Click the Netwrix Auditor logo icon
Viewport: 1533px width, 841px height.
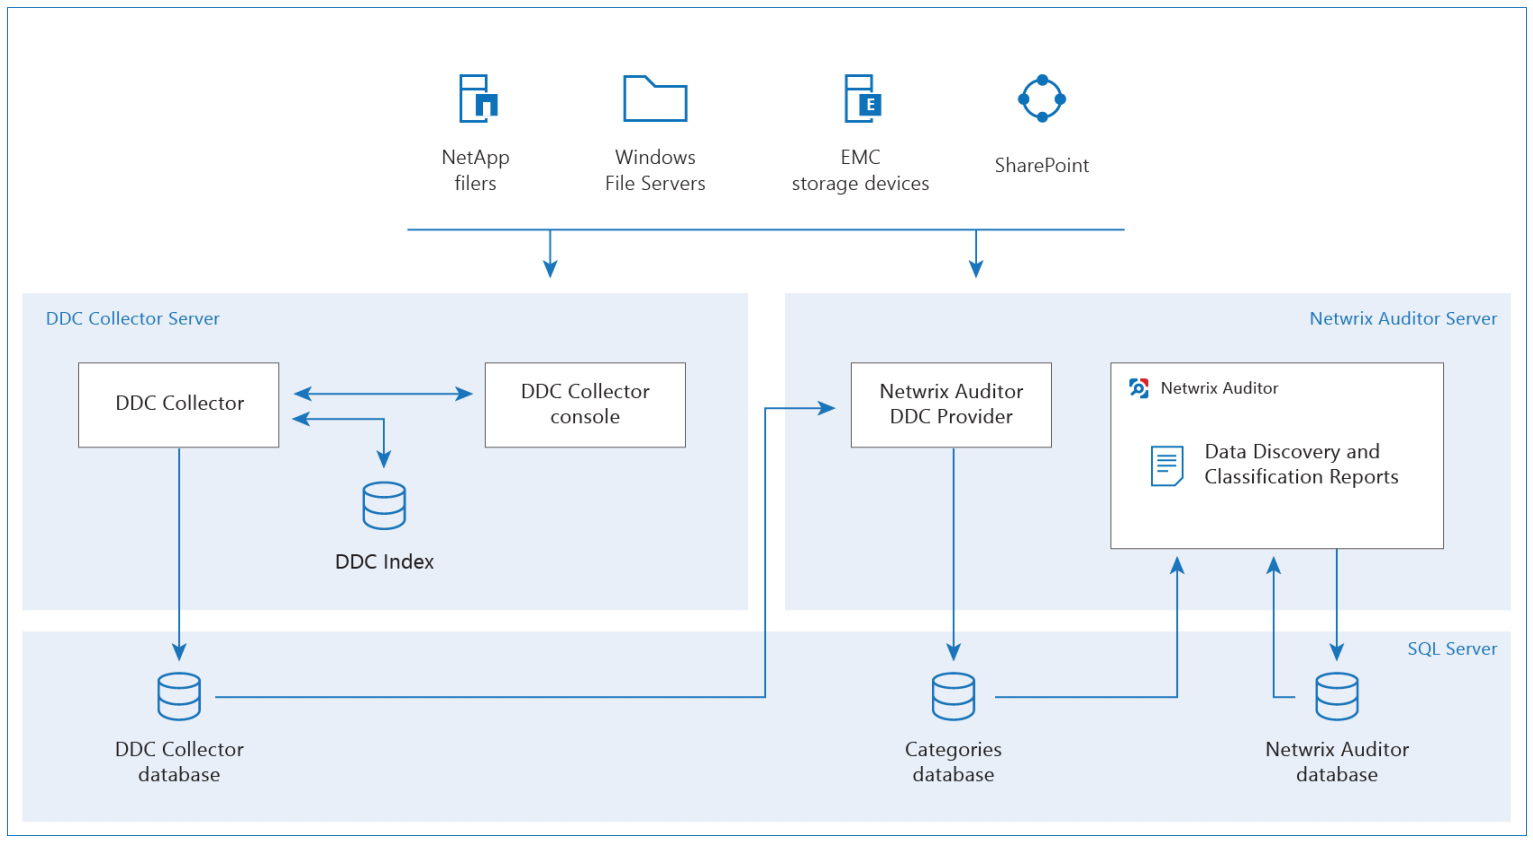[1139, 388]
